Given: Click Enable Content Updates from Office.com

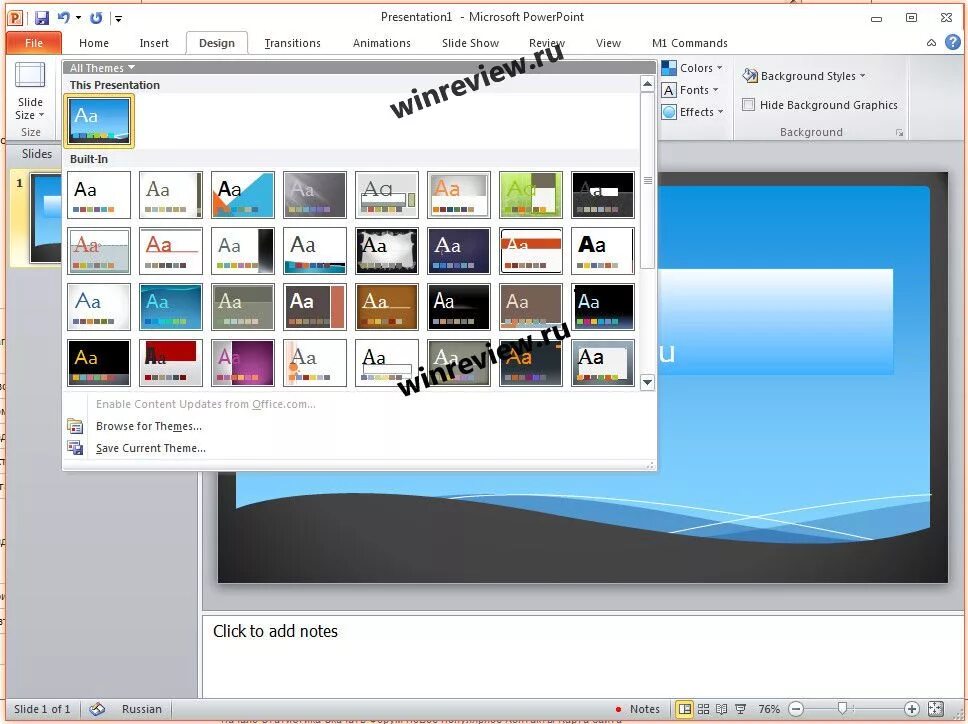Looking at the screenshot, I should 206,404.
